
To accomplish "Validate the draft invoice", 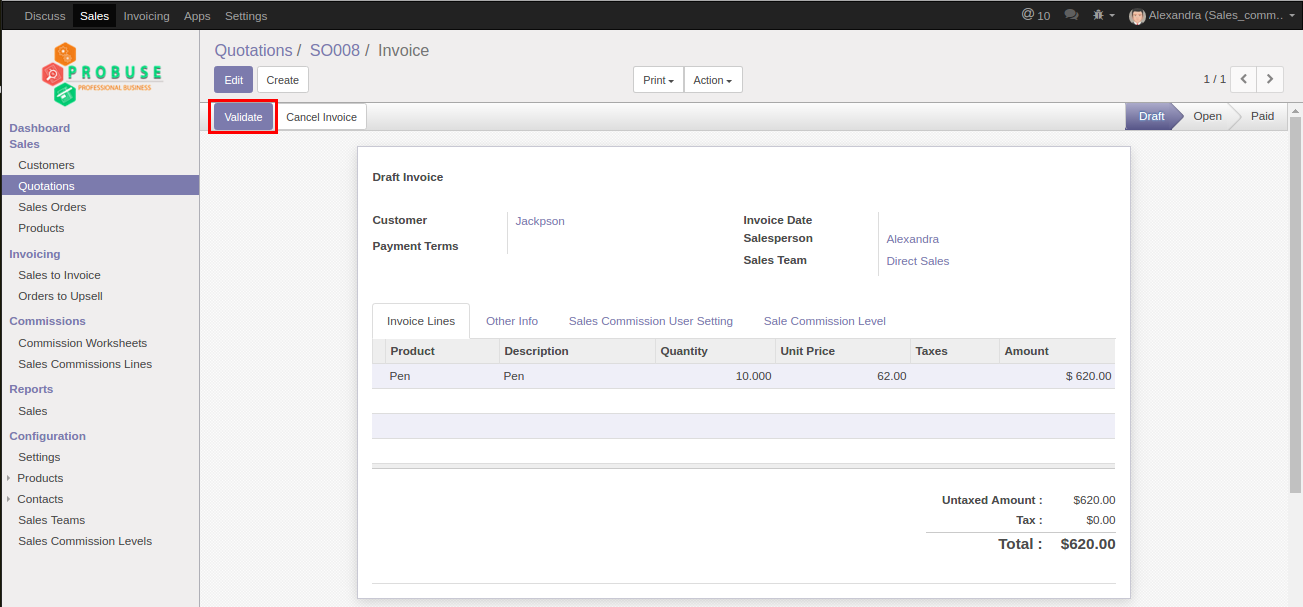I will 243,117.
